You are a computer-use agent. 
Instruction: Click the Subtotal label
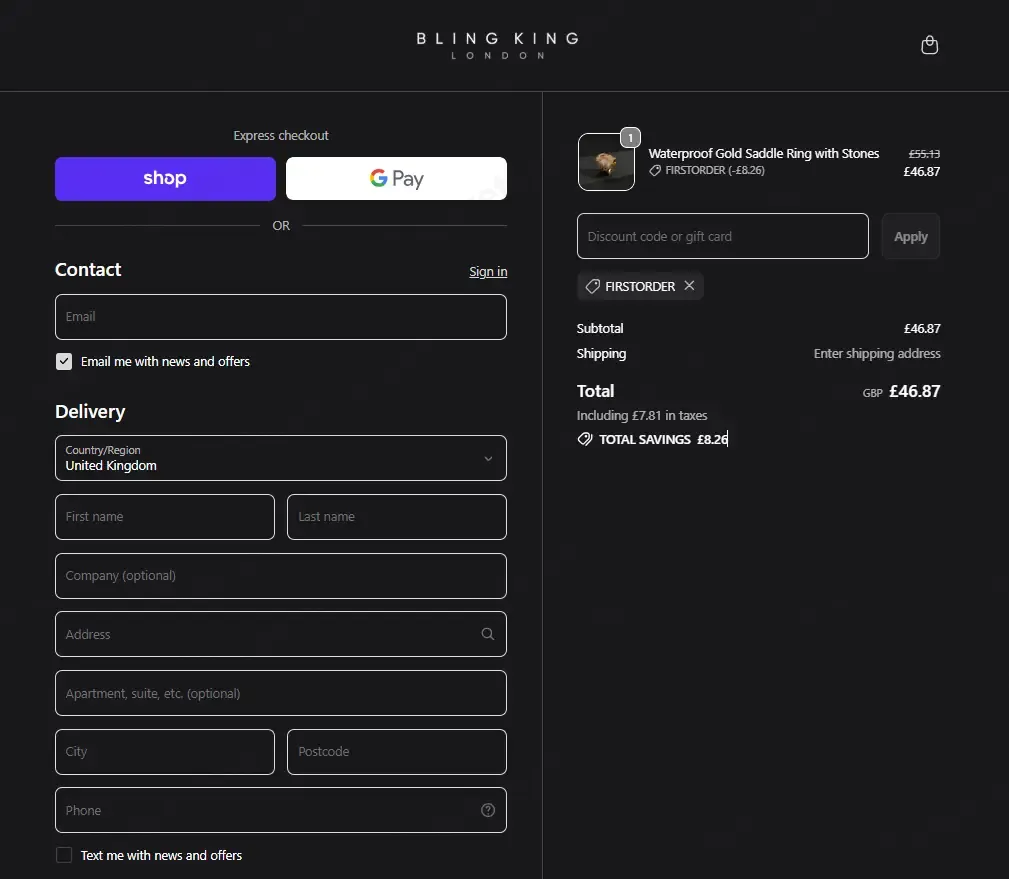click(x=600, y=328)
